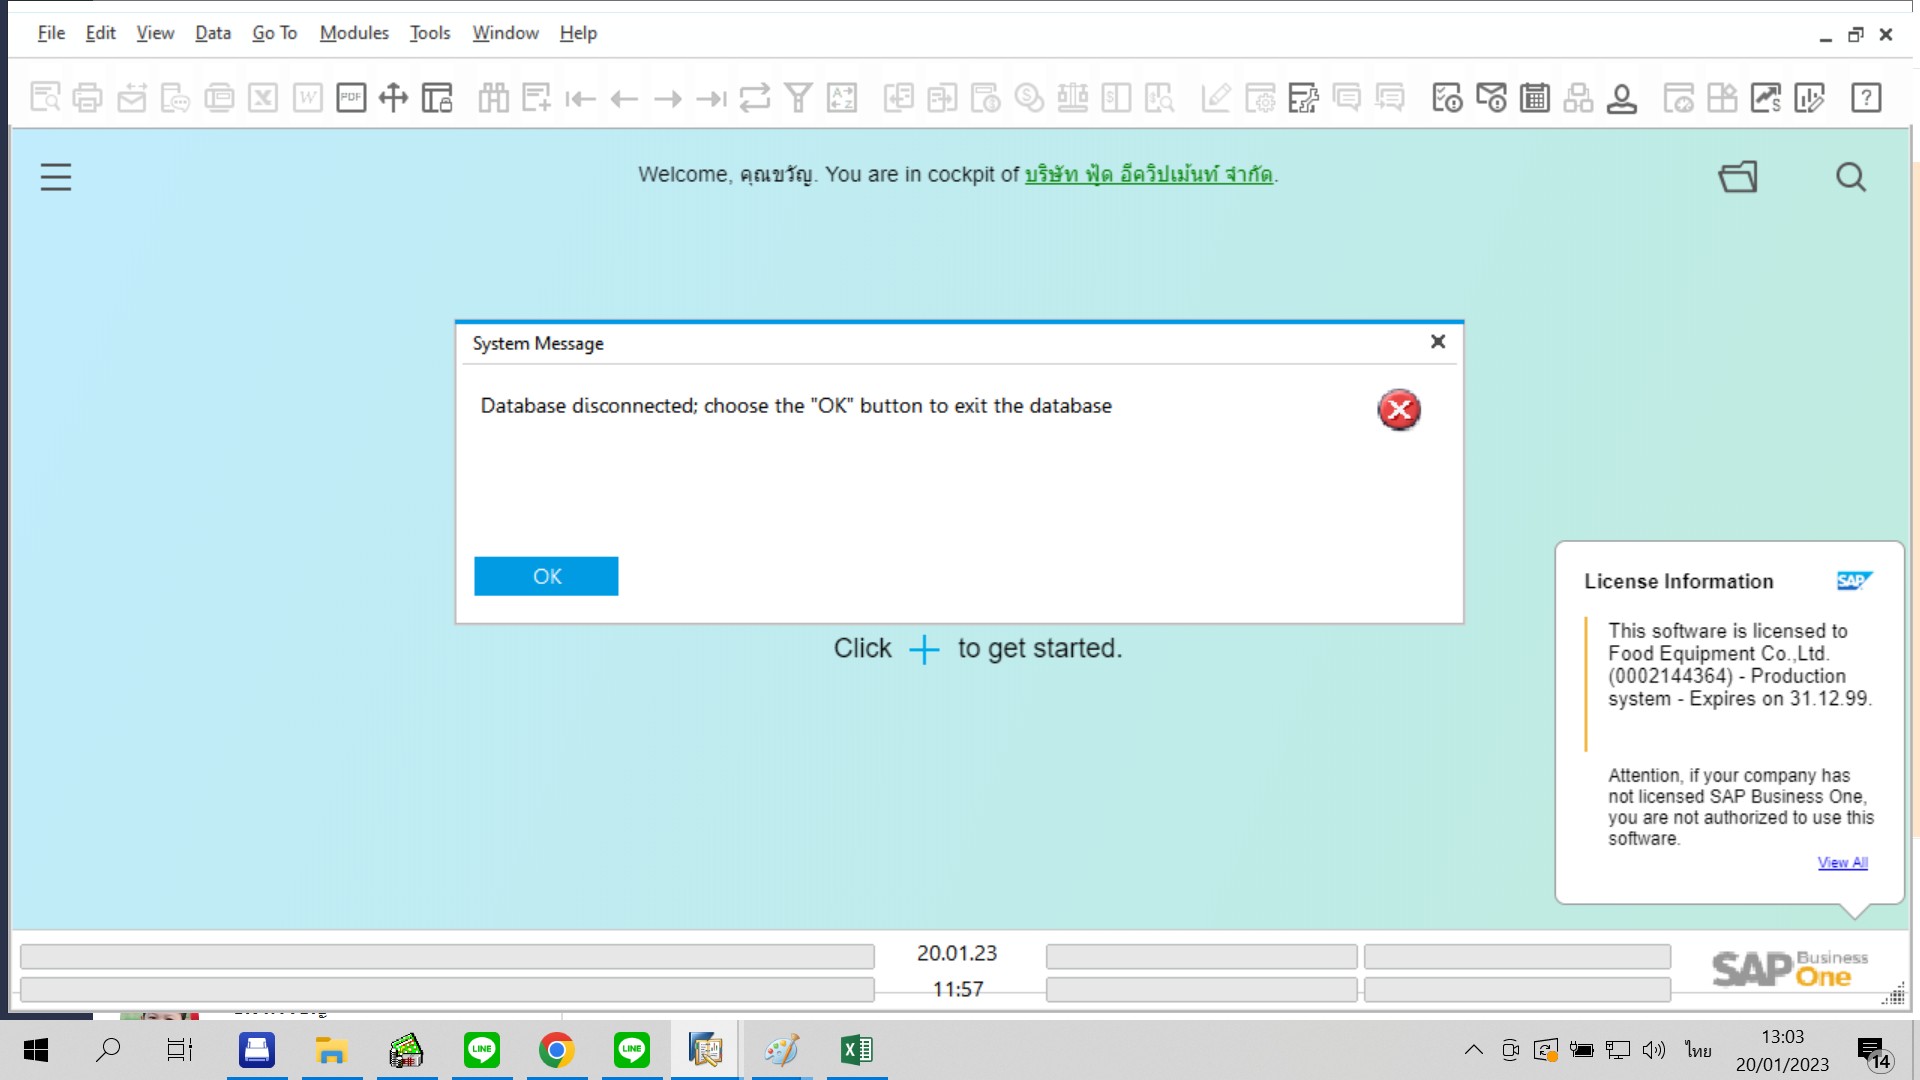Viewport: 1920px width, 1080px height.
Task: Click the Find binoculars toolbar icon
Action: point(493,98)
